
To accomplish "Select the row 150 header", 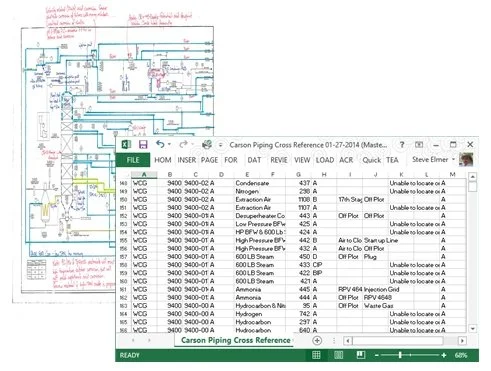I will (x=123, y=199).
